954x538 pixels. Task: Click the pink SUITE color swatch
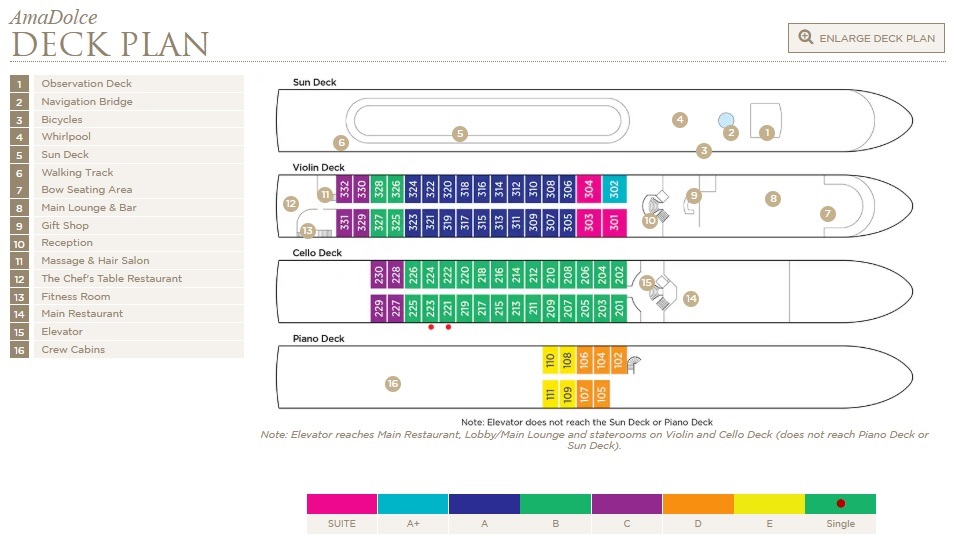(342, 504)
